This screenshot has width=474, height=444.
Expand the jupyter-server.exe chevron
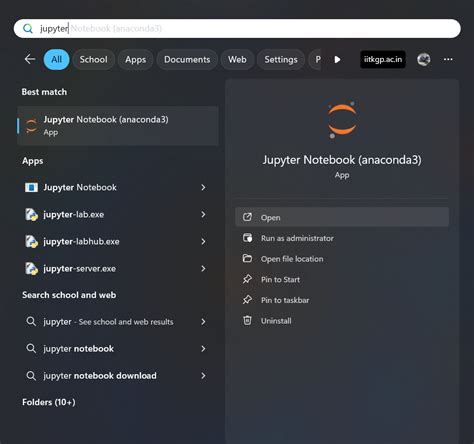coord(203,268)
